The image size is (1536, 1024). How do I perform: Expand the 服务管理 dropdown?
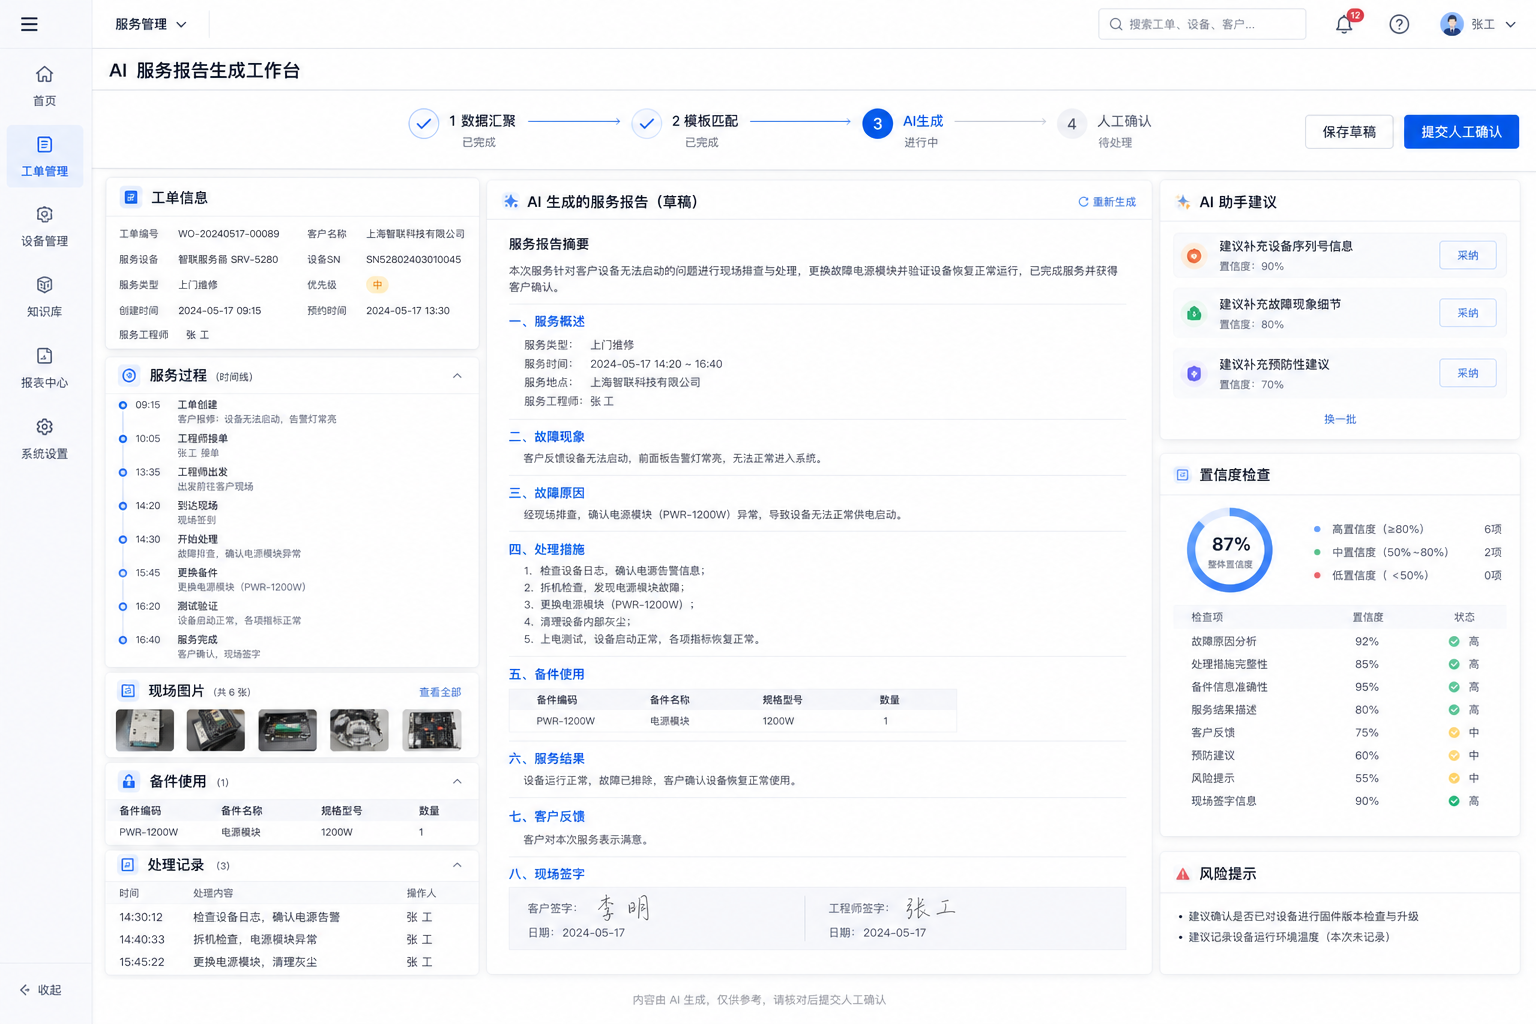[x=151, y=24]
